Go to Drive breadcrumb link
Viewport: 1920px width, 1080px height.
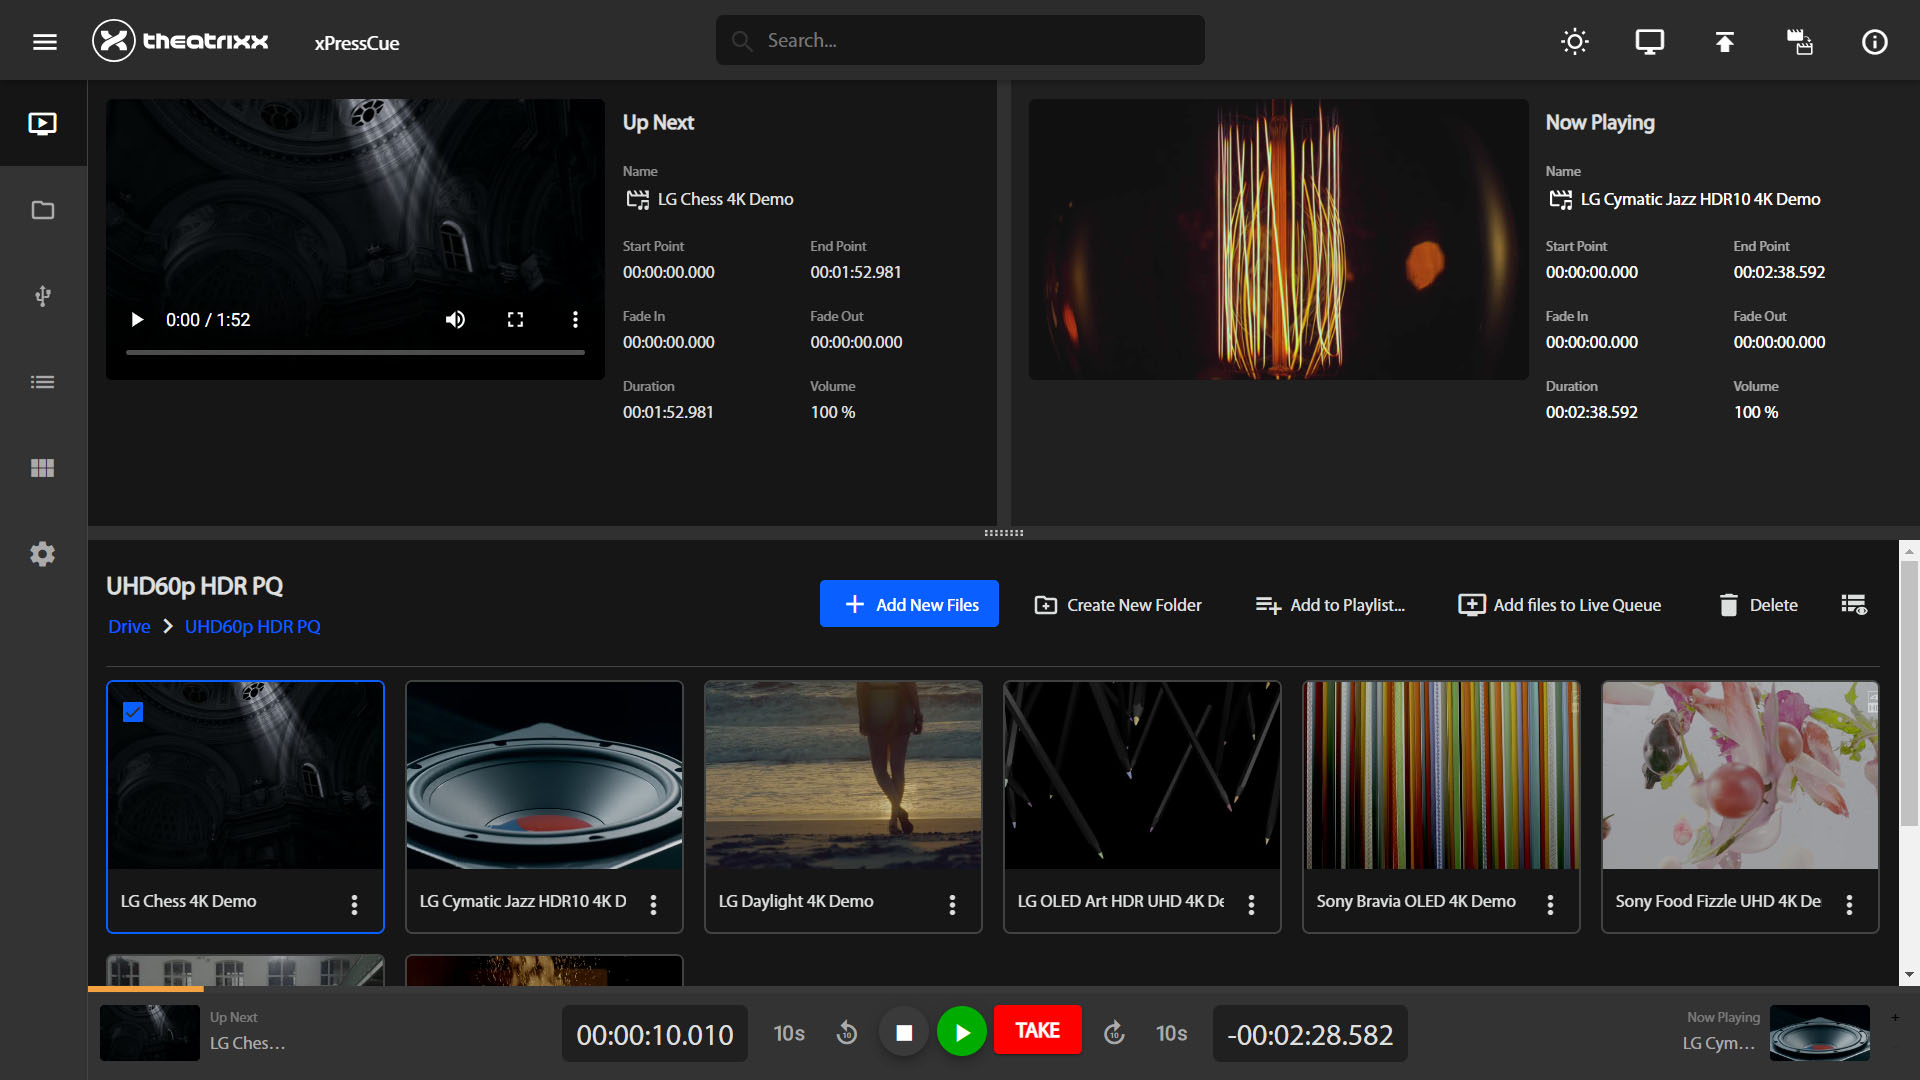click(129, 627)
